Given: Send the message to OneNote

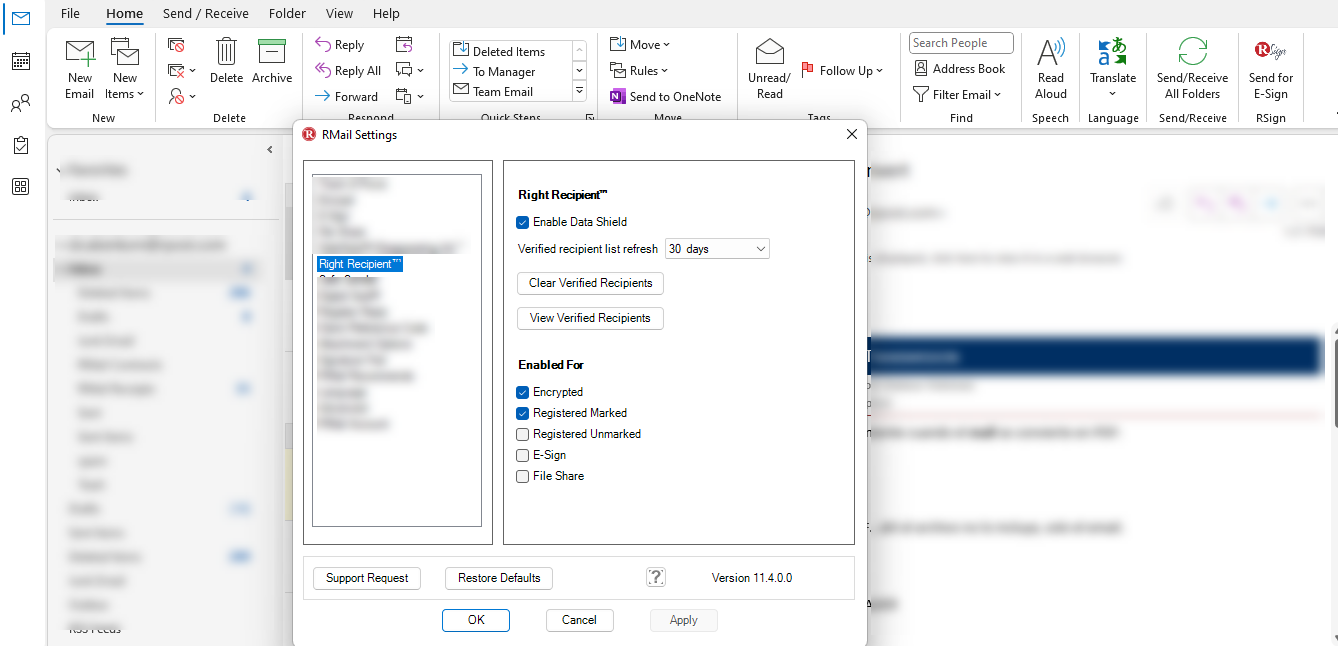Looking at the screenshot, I should (665, 96).
